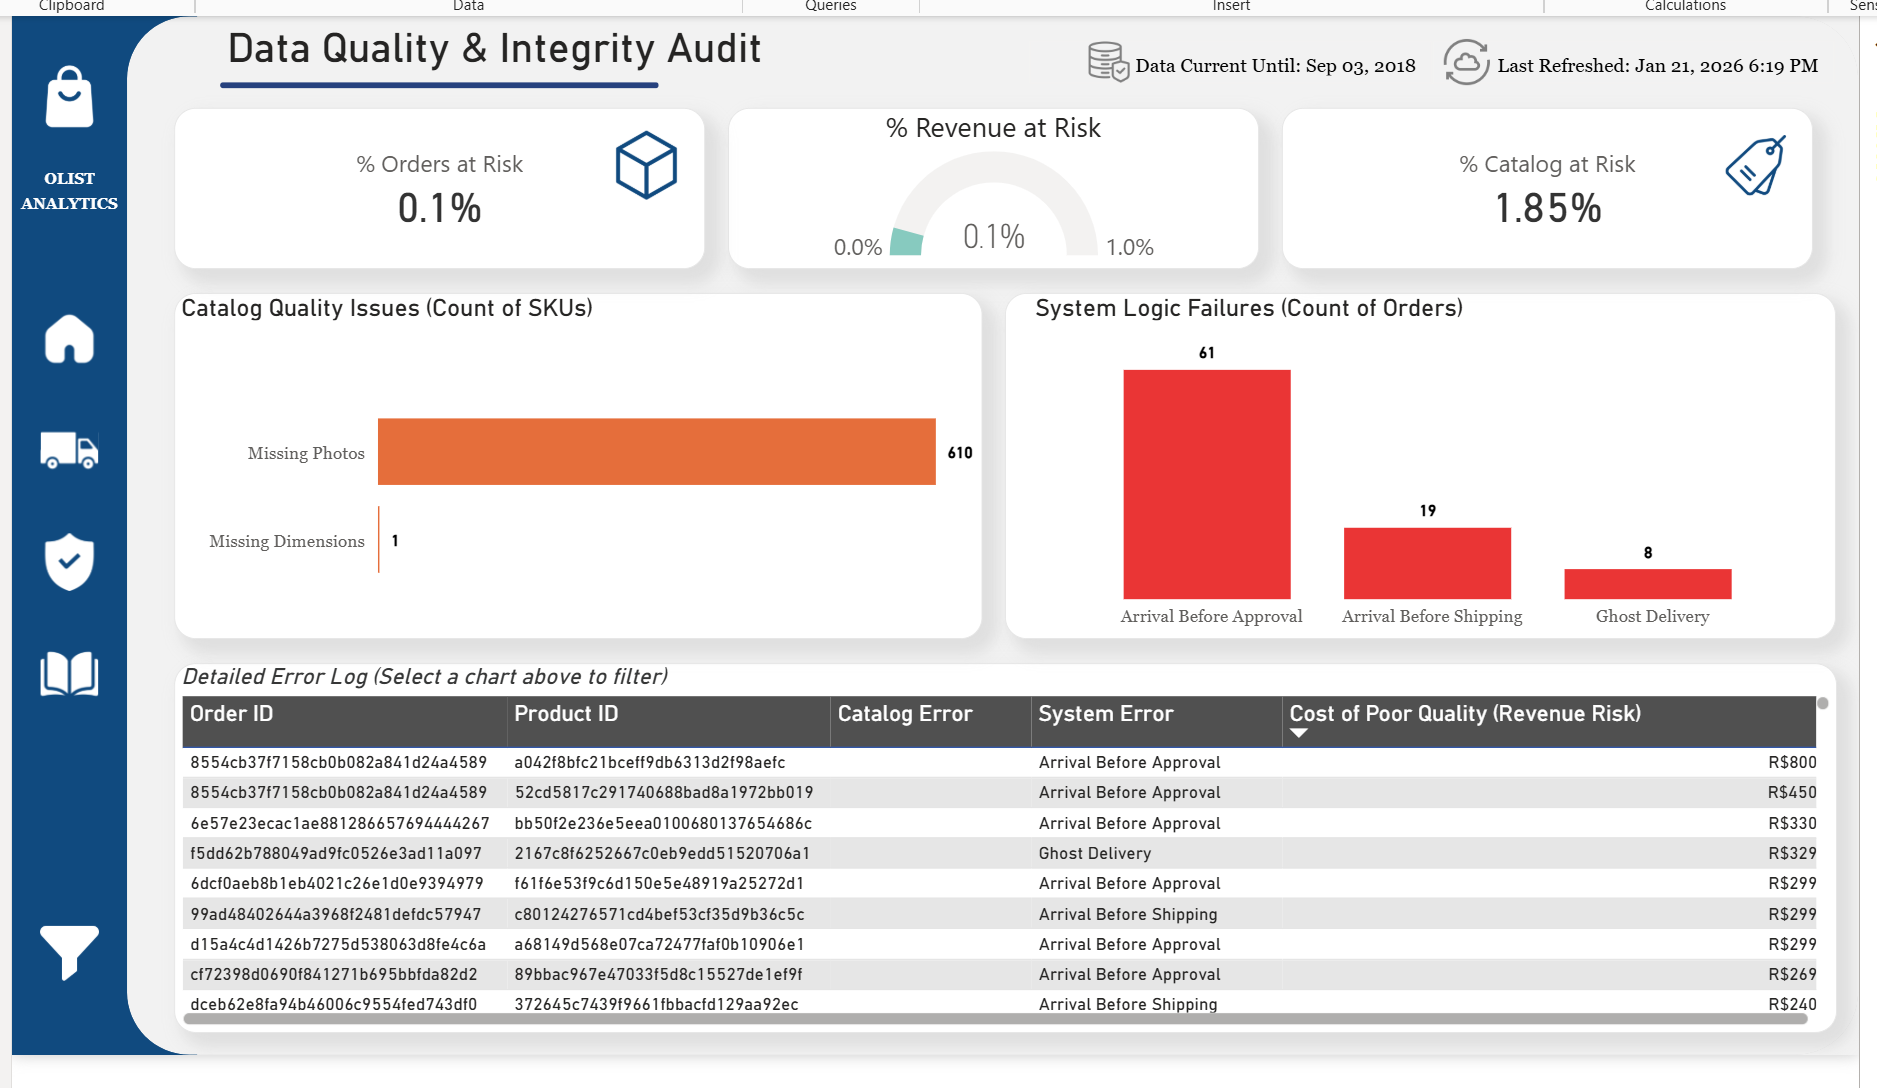This screenshot has height=1088, width=1877.
Task: Click the horizontal scrollbar under error log
Action: point(995,1019)
